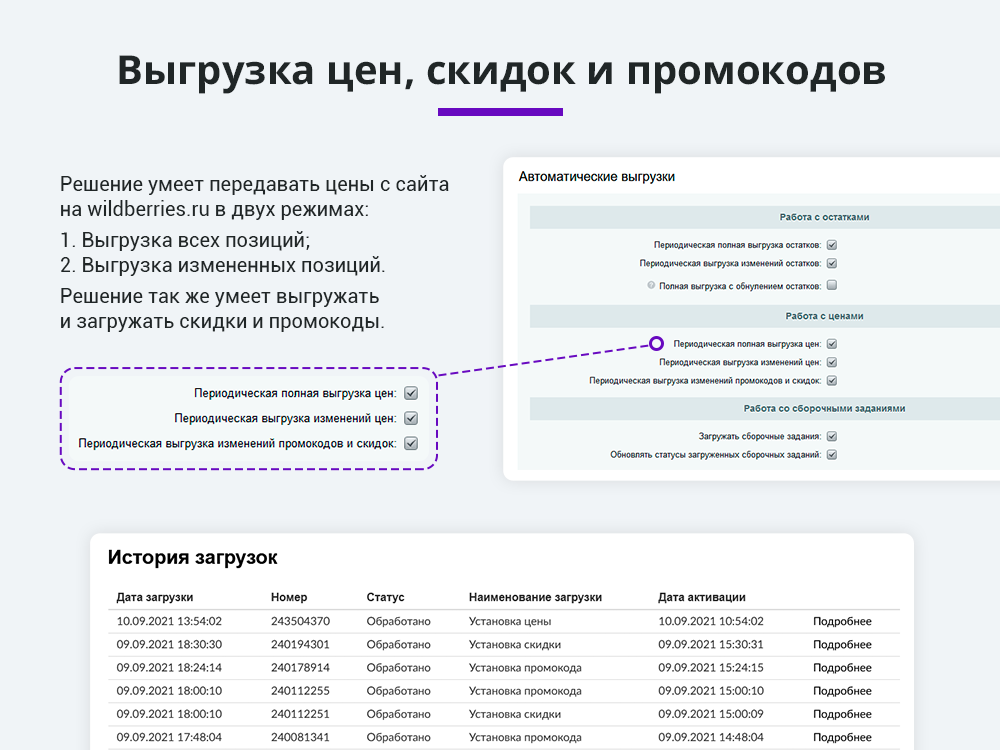The width and height of the screenshot is (1000, 750).
Task: Collapse the "Работа с остатками" section
Action: tap(824, 216)
